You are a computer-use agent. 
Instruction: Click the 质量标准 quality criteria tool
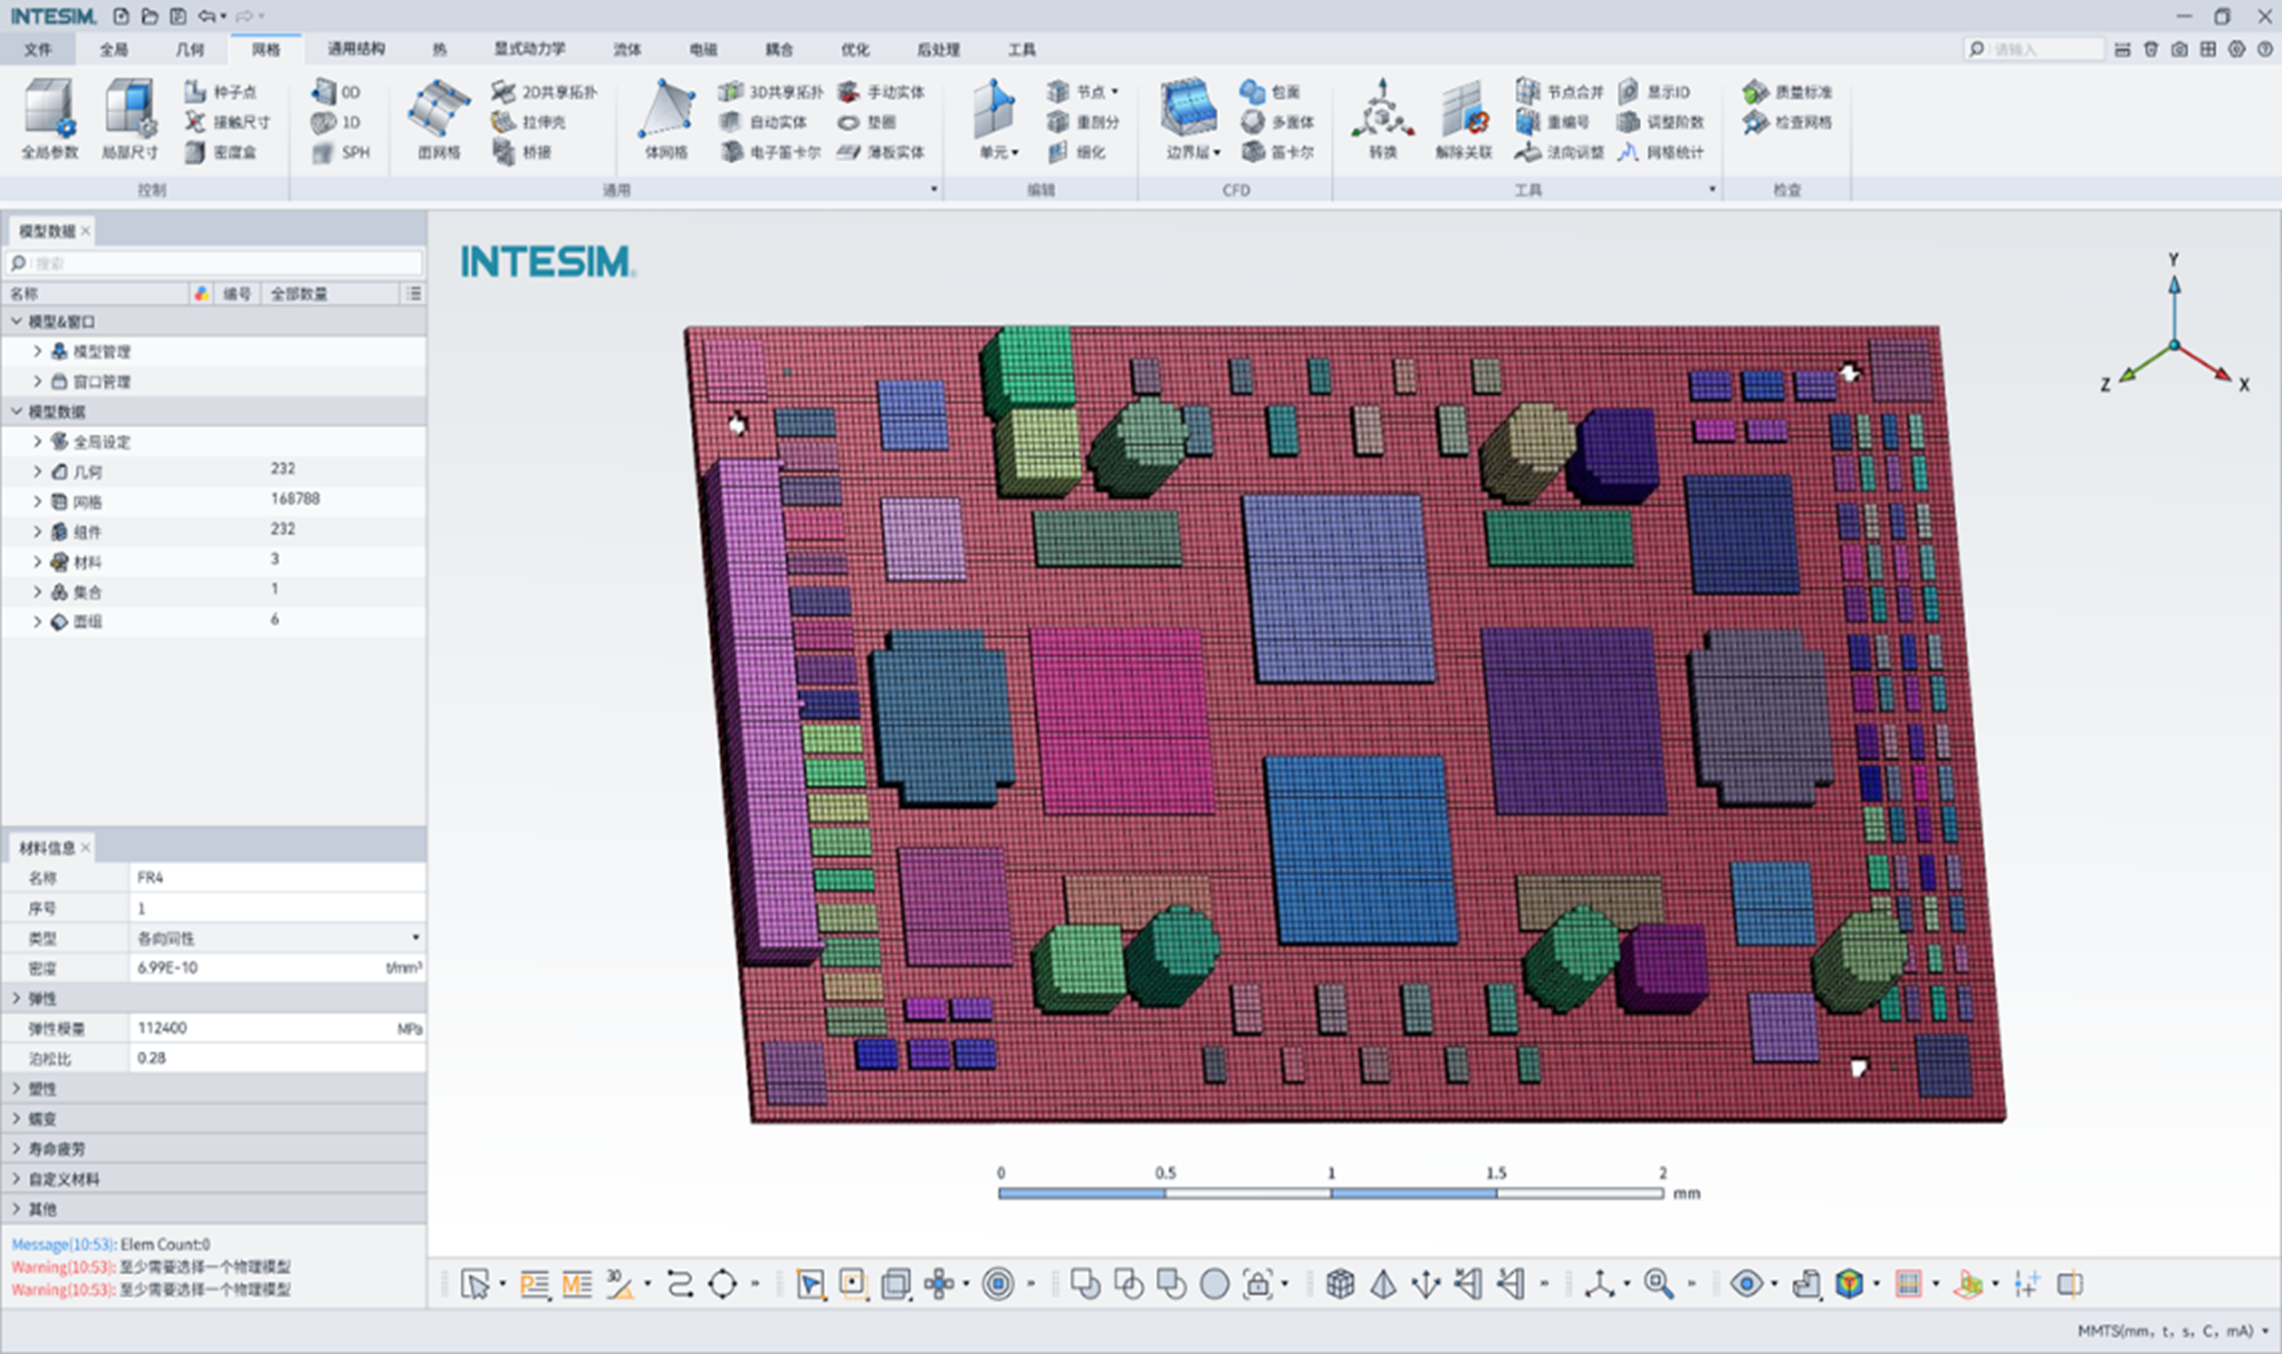point(1788,92)
